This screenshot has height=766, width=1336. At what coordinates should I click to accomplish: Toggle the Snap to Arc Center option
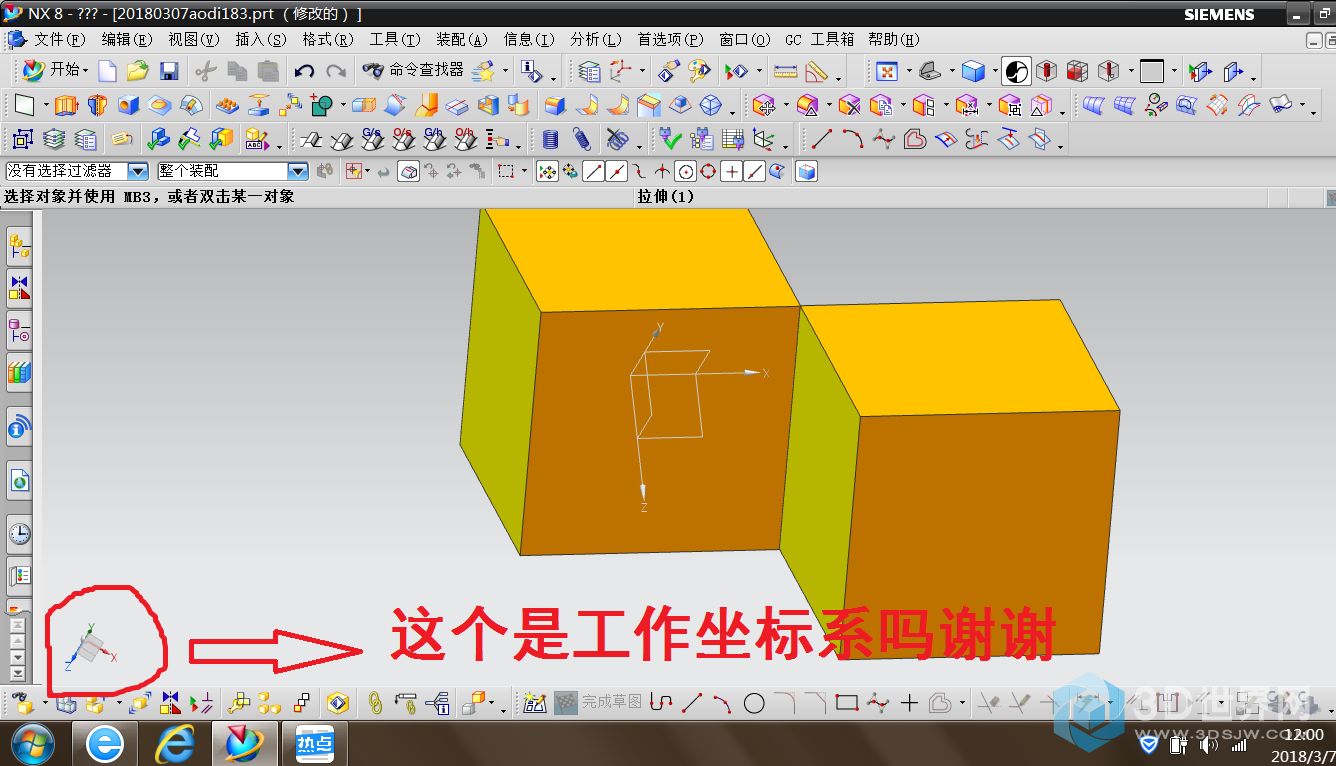pos(685,172)
